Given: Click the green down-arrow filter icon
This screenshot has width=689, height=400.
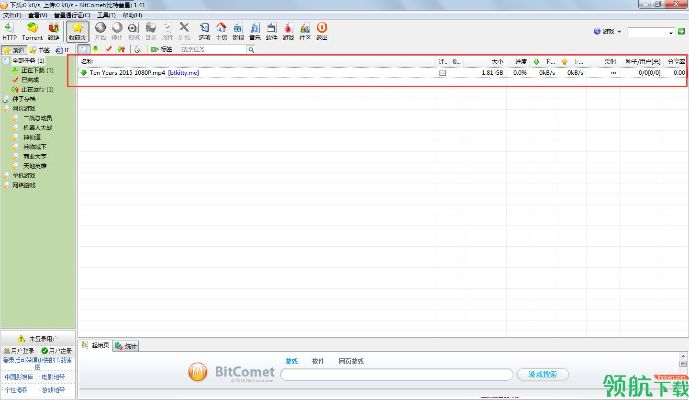Looking at the screenshot, I should 95,48.
